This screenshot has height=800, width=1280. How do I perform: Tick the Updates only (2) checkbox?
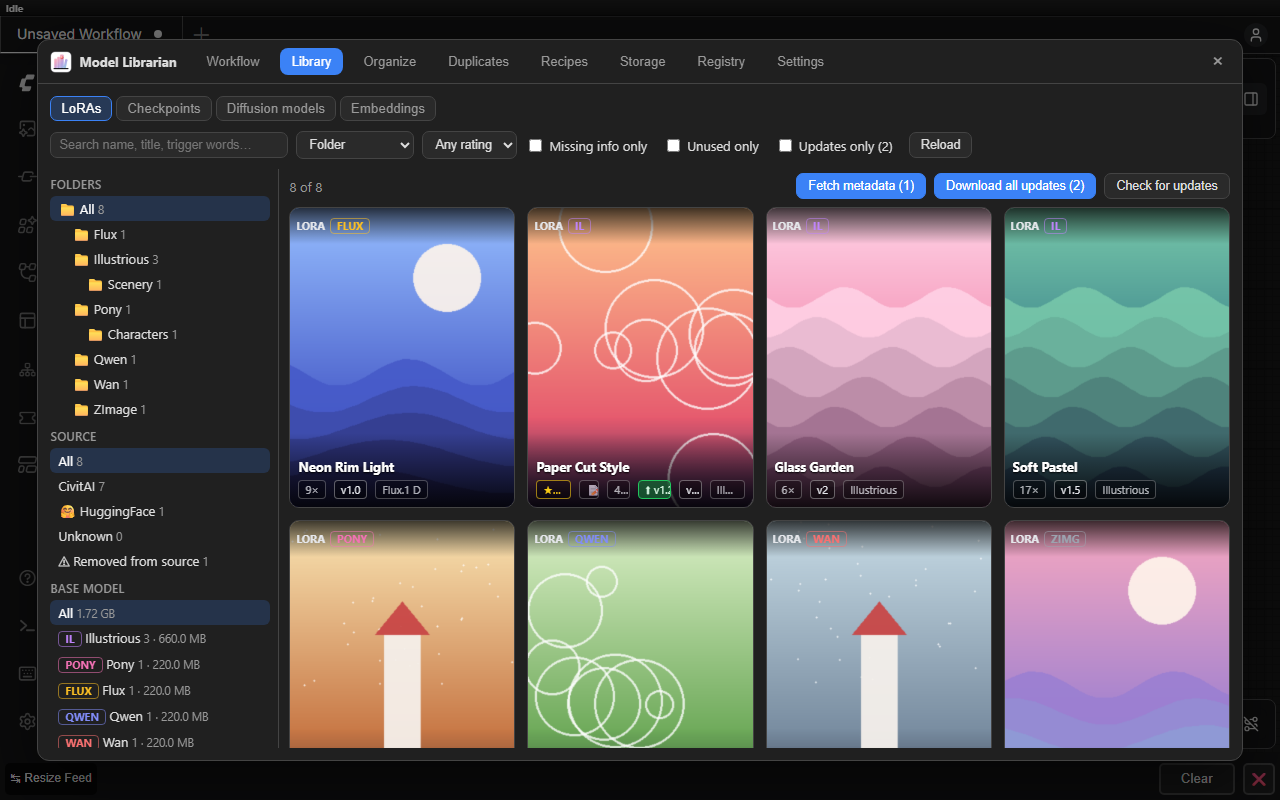[786, 146]
